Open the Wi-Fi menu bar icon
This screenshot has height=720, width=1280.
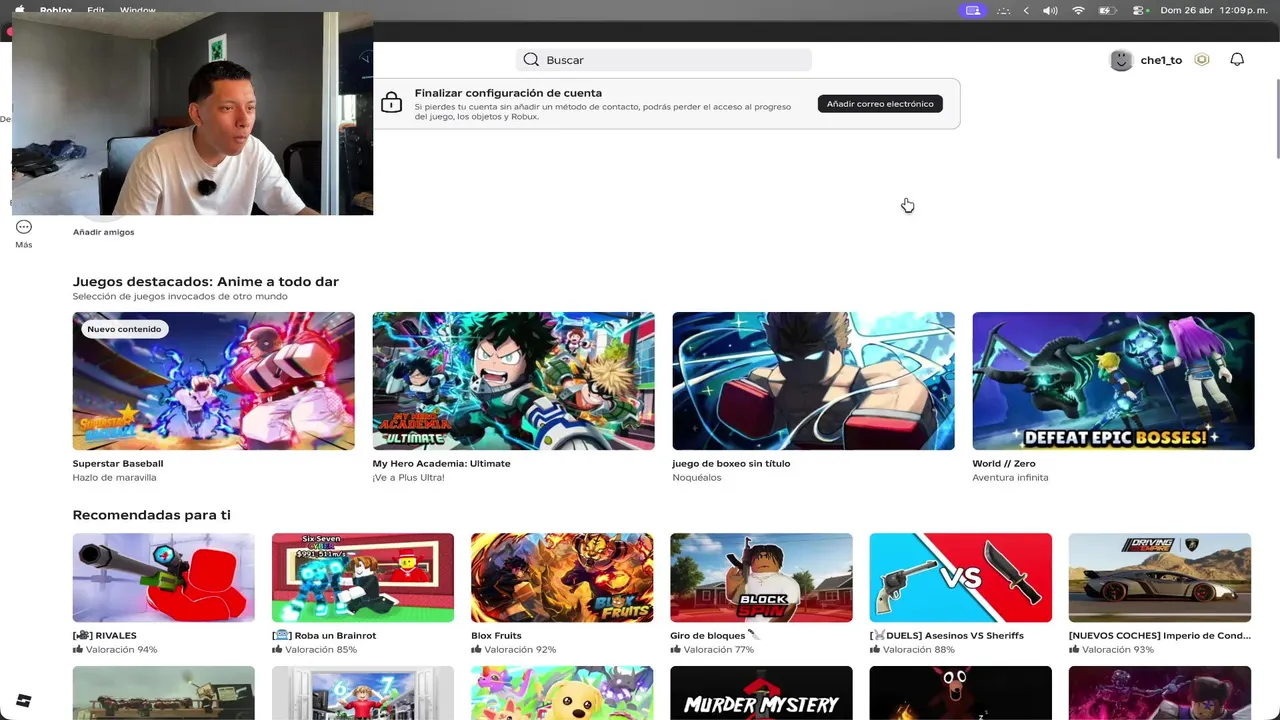(x=1078, y=10)
